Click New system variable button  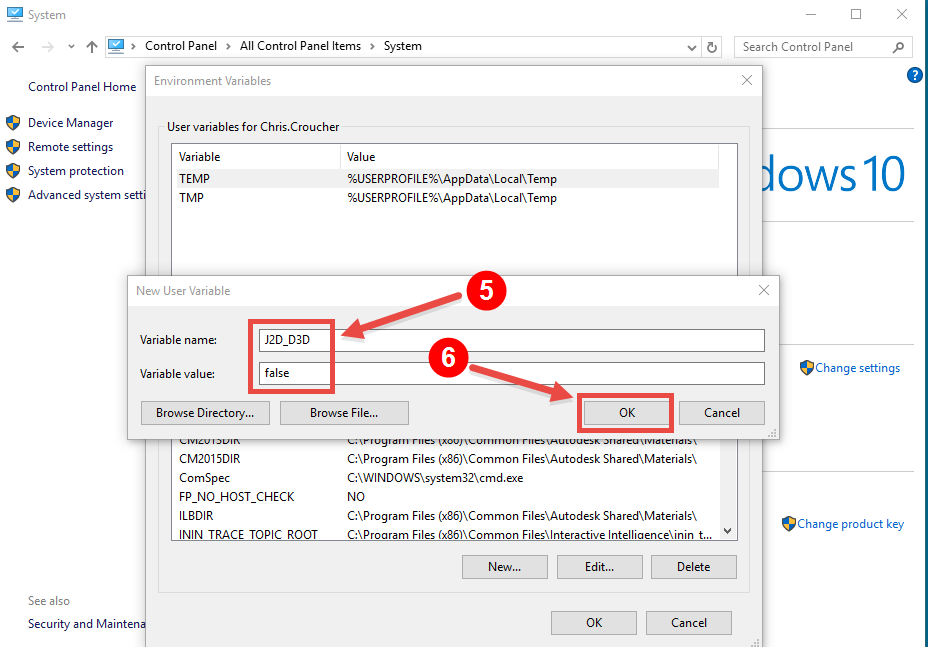coord(504,567)
